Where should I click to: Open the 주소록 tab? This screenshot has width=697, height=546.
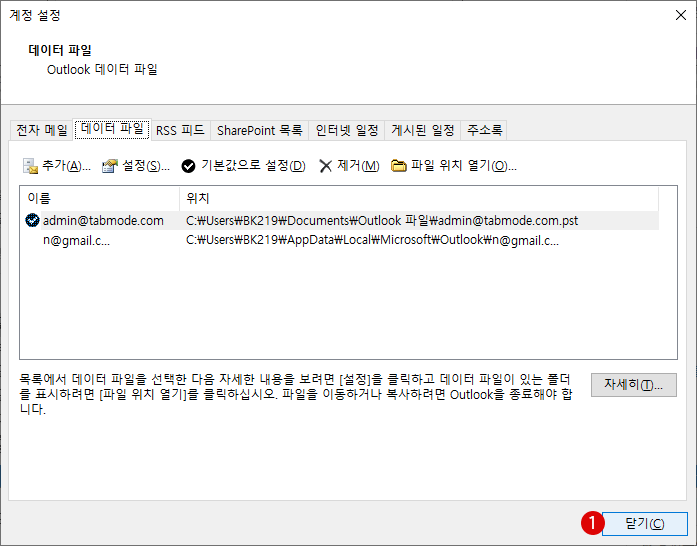484,130
